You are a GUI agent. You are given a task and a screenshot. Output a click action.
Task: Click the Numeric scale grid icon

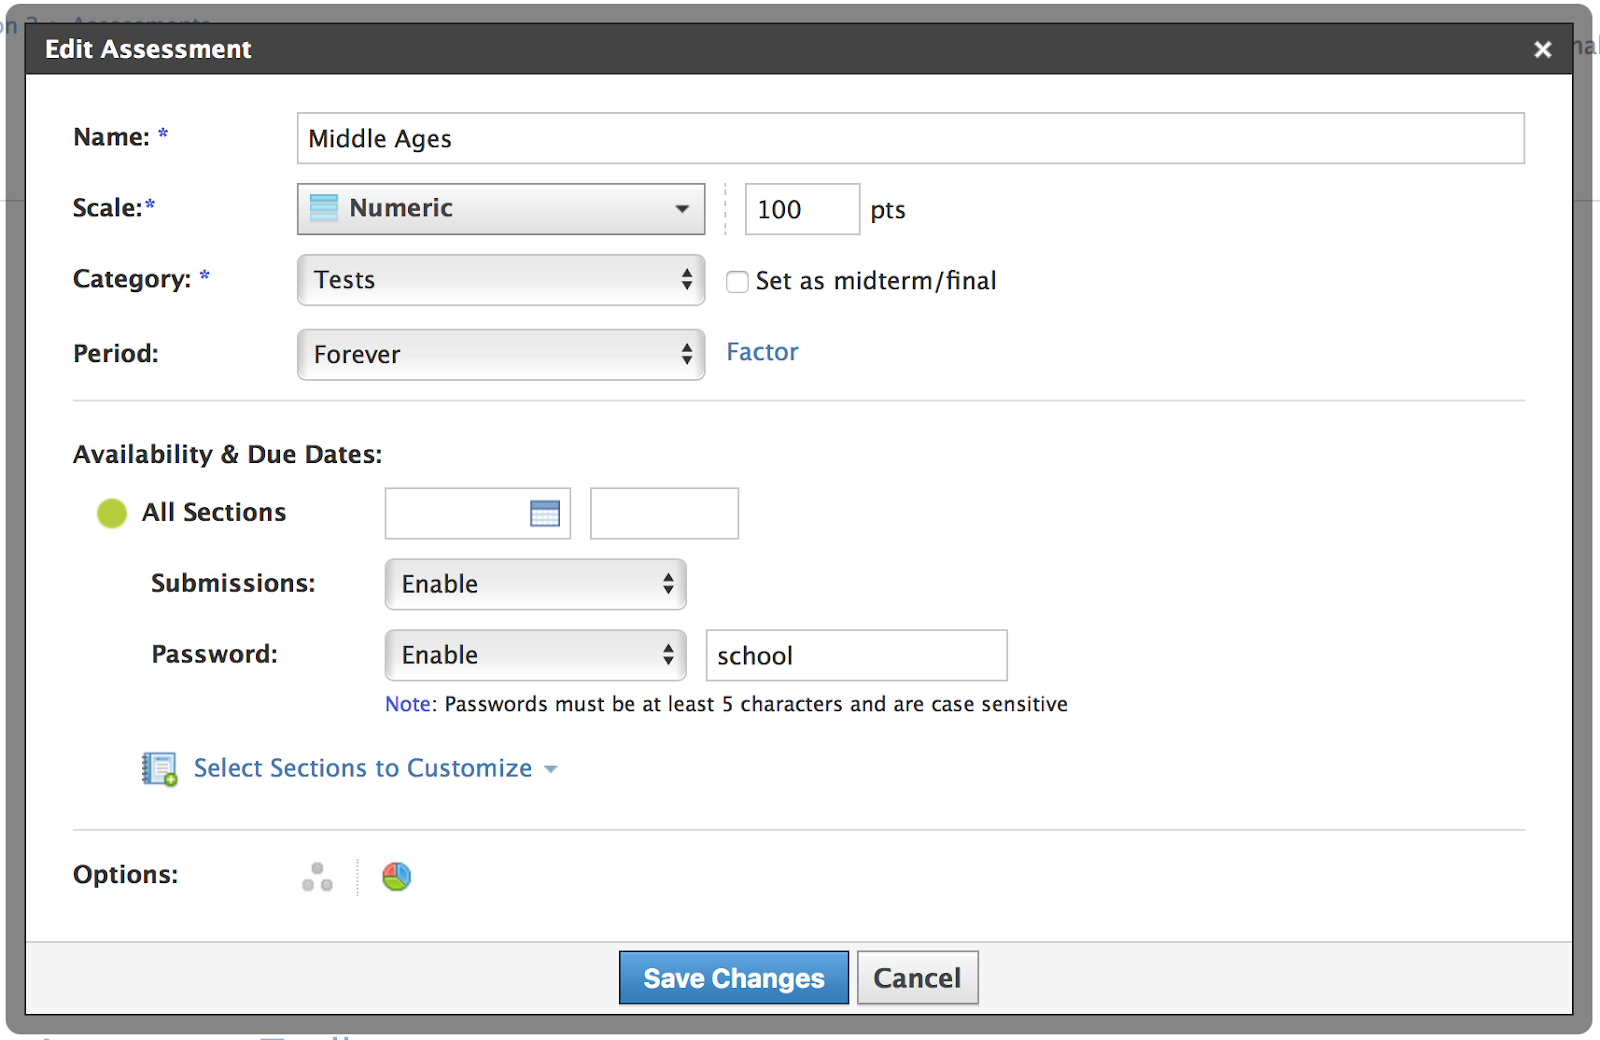point(324,208)
